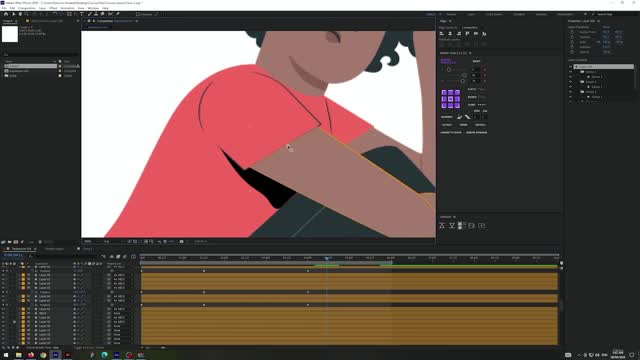The image size is (640, 360).
Task: Select the Zoom (magnifier) tool
Action: (x=27, y=14)
